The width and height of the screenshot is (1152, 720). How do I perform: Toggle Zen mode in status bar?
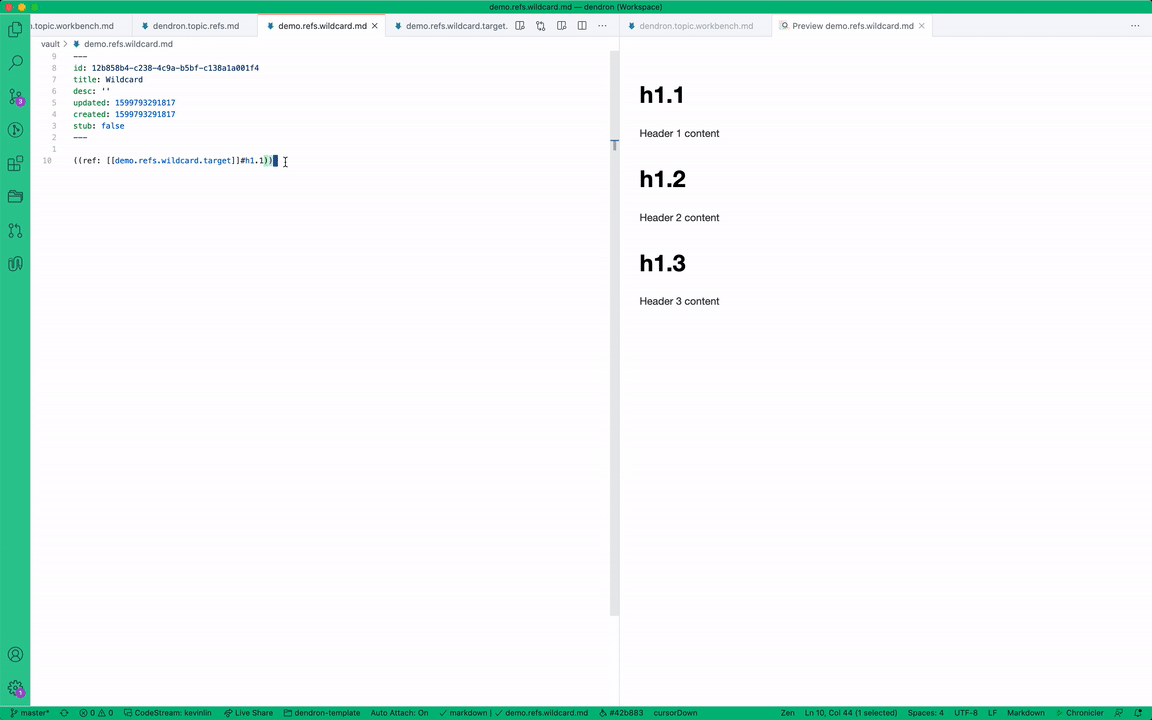pos(787,713)
